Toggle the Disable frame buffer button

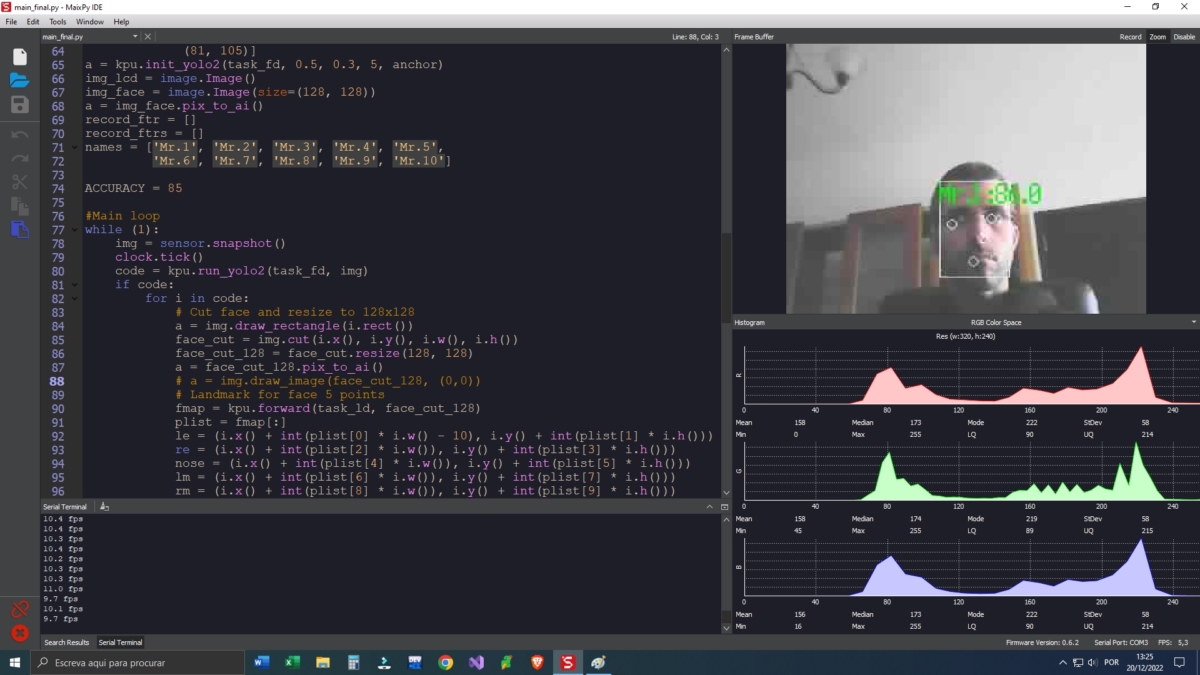[1184, 37]
